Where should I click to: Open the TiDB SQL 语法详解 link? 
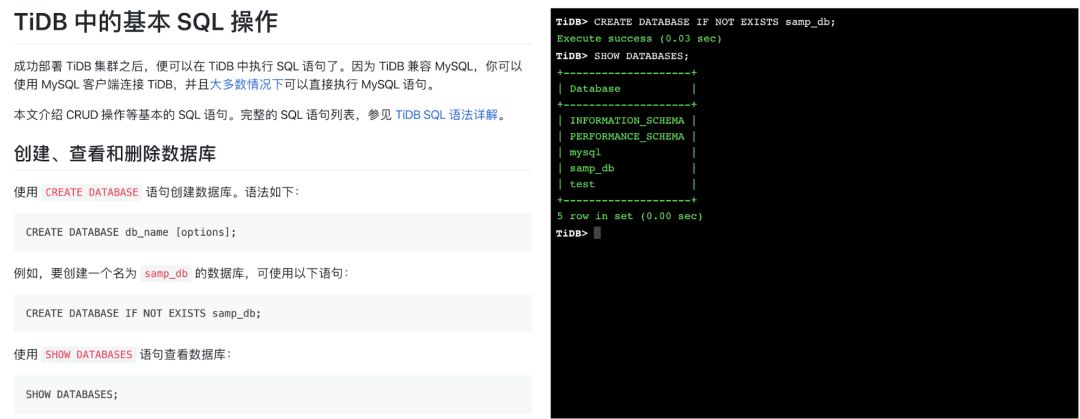coord(446,115)
